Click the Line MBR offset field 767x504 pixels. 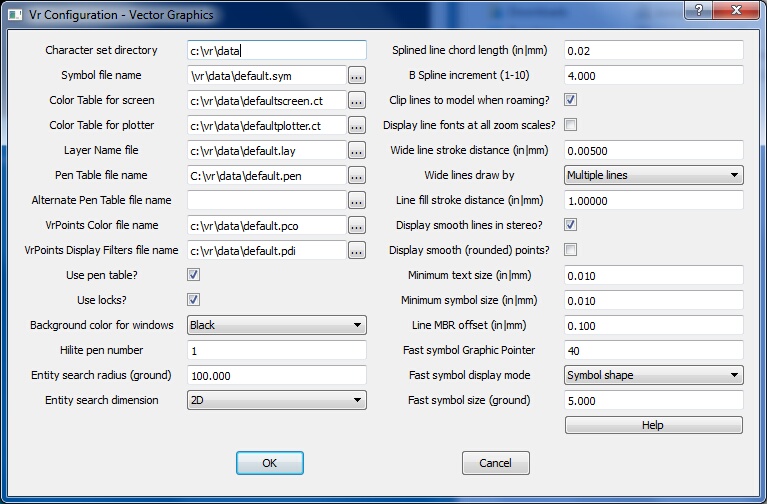point(654,325)
